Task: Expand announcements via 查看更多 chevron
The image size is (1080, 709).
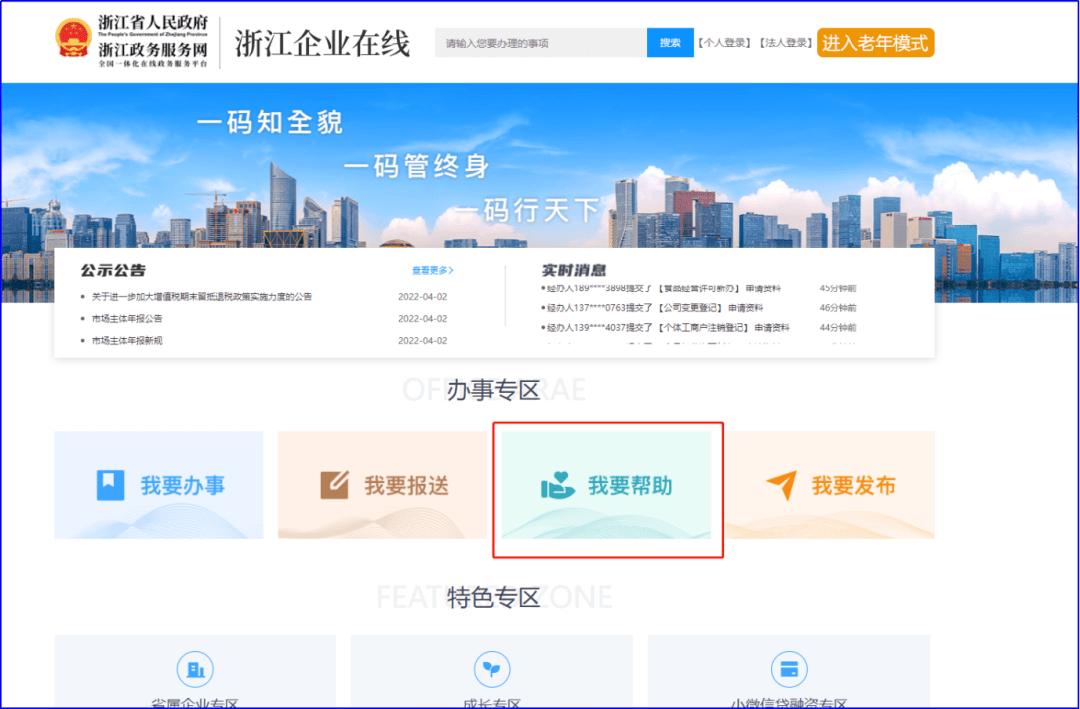Action: pos(434,270)
